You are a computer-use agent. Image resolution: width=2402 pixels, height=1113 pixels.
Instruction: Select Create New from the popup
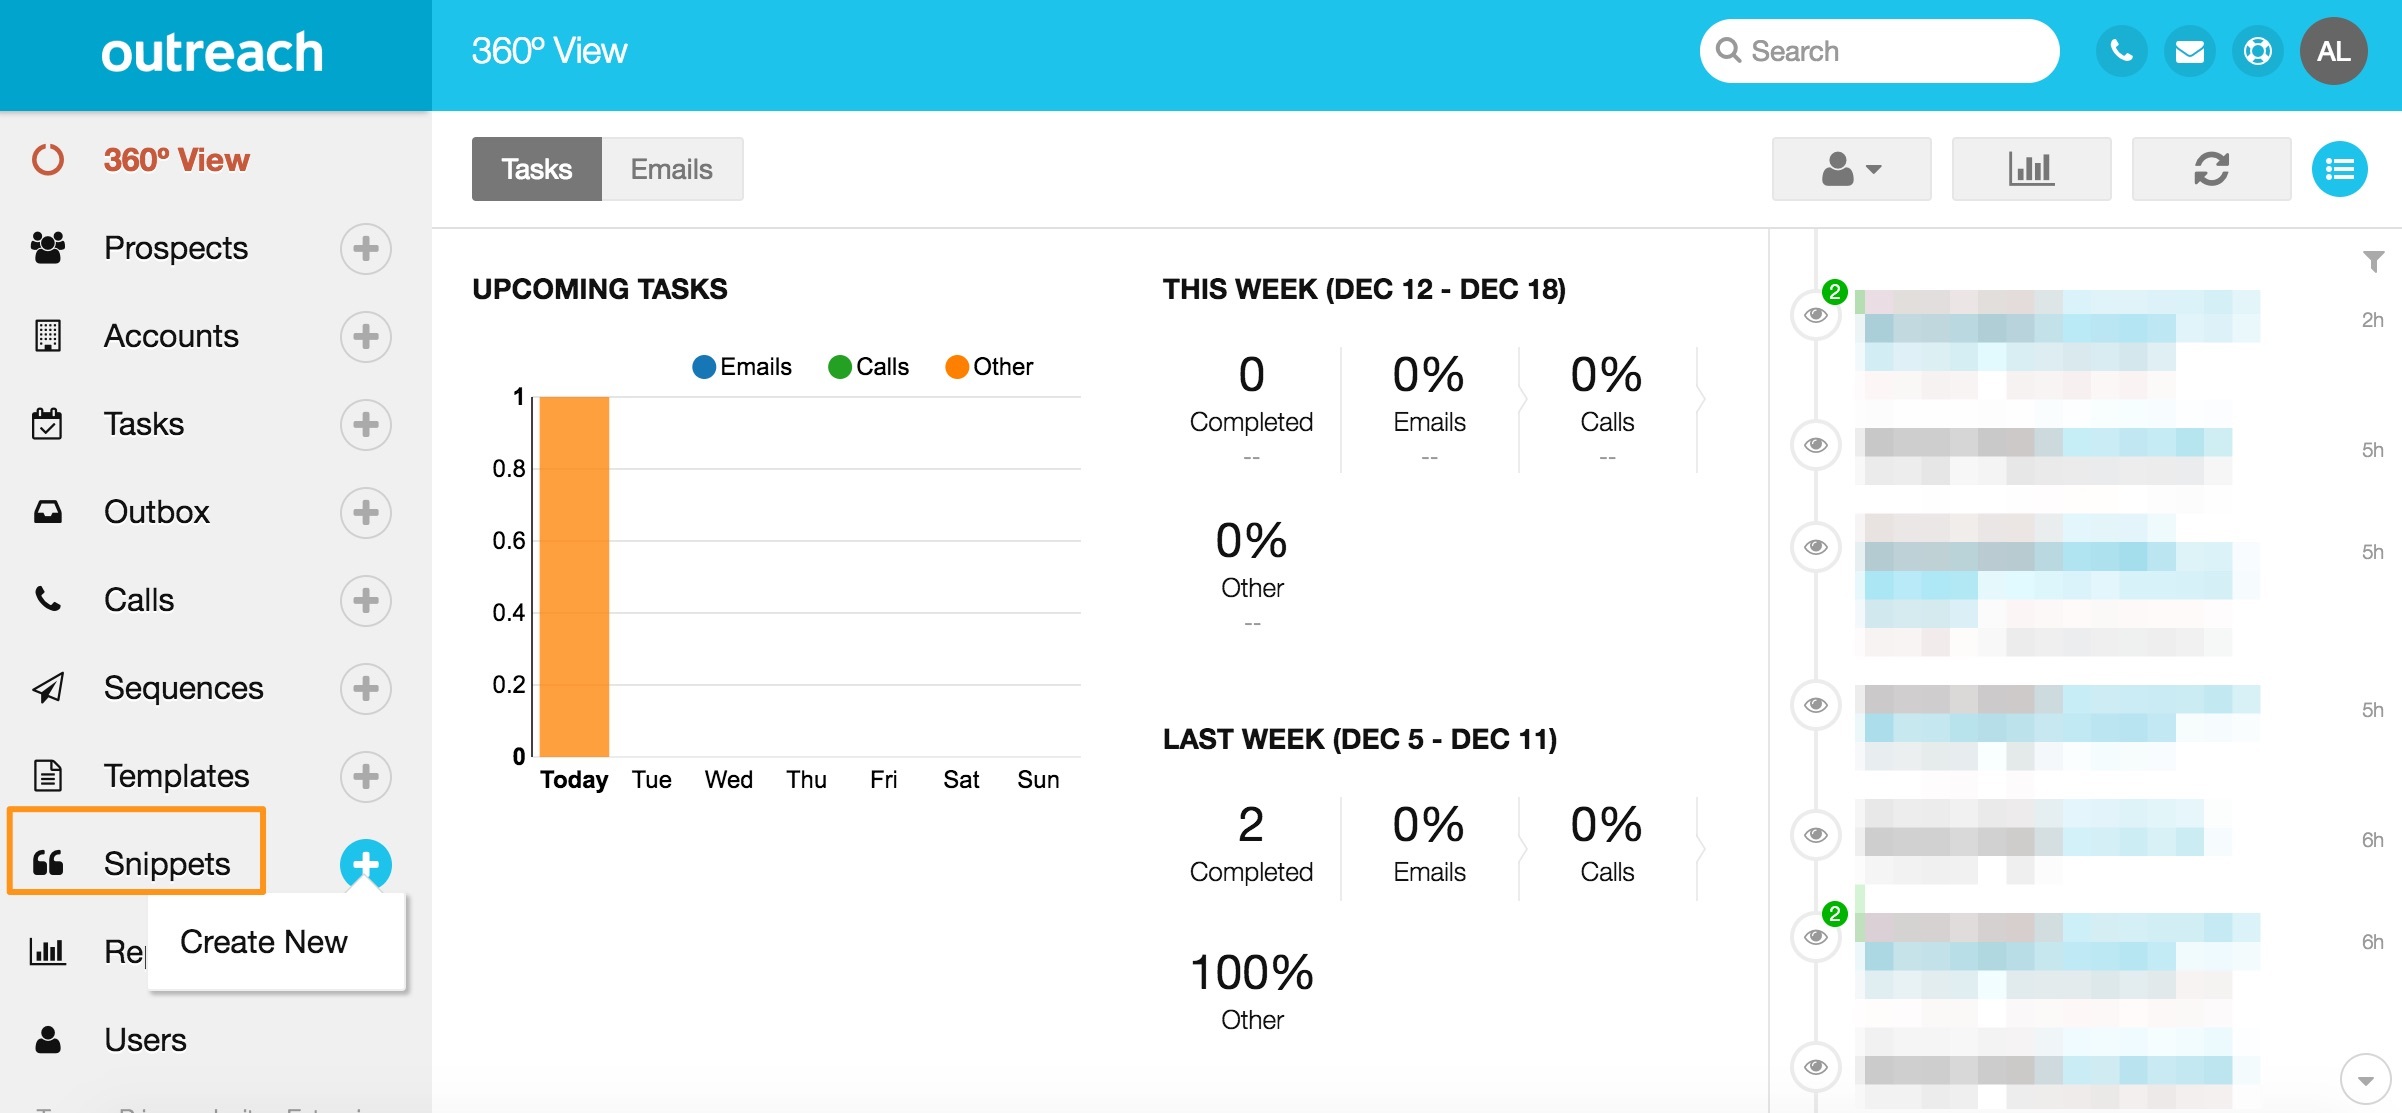pos(264,942)
